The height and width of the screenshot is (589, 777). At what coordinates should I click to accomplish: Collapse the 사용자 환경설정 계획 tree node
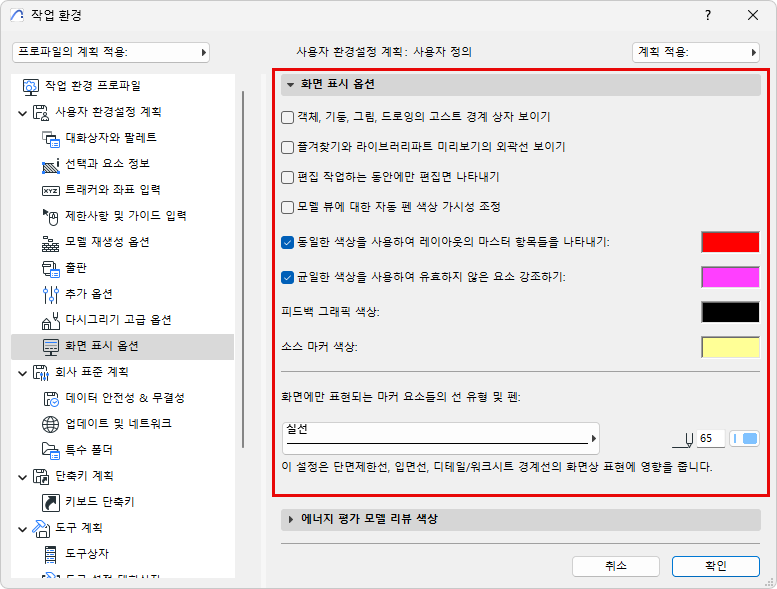[x=22, y=113]
